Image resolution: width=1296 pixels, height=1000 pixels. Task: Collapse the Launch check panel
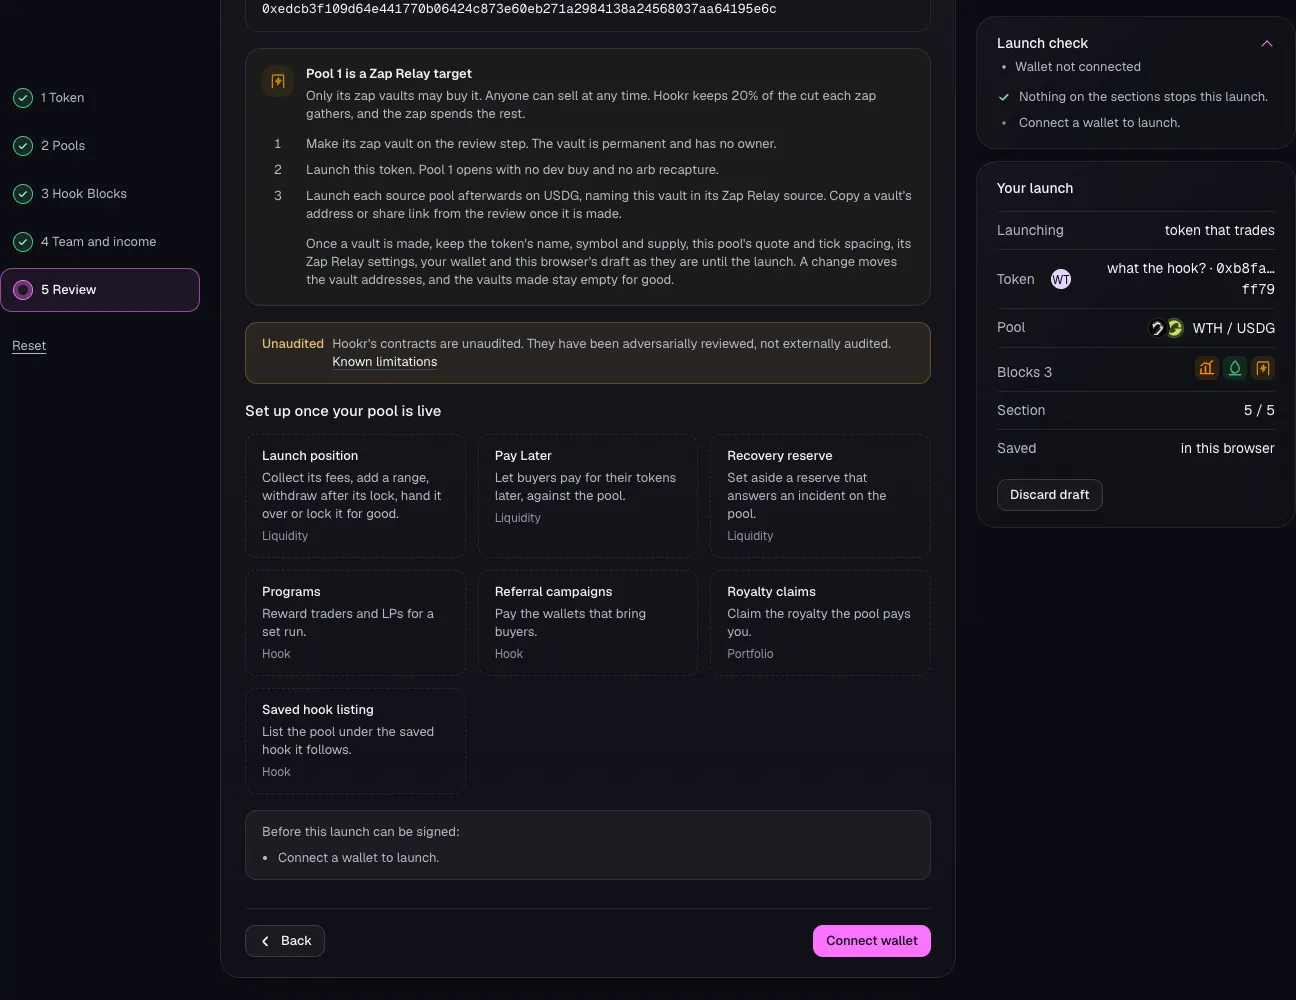[1267, 43]
